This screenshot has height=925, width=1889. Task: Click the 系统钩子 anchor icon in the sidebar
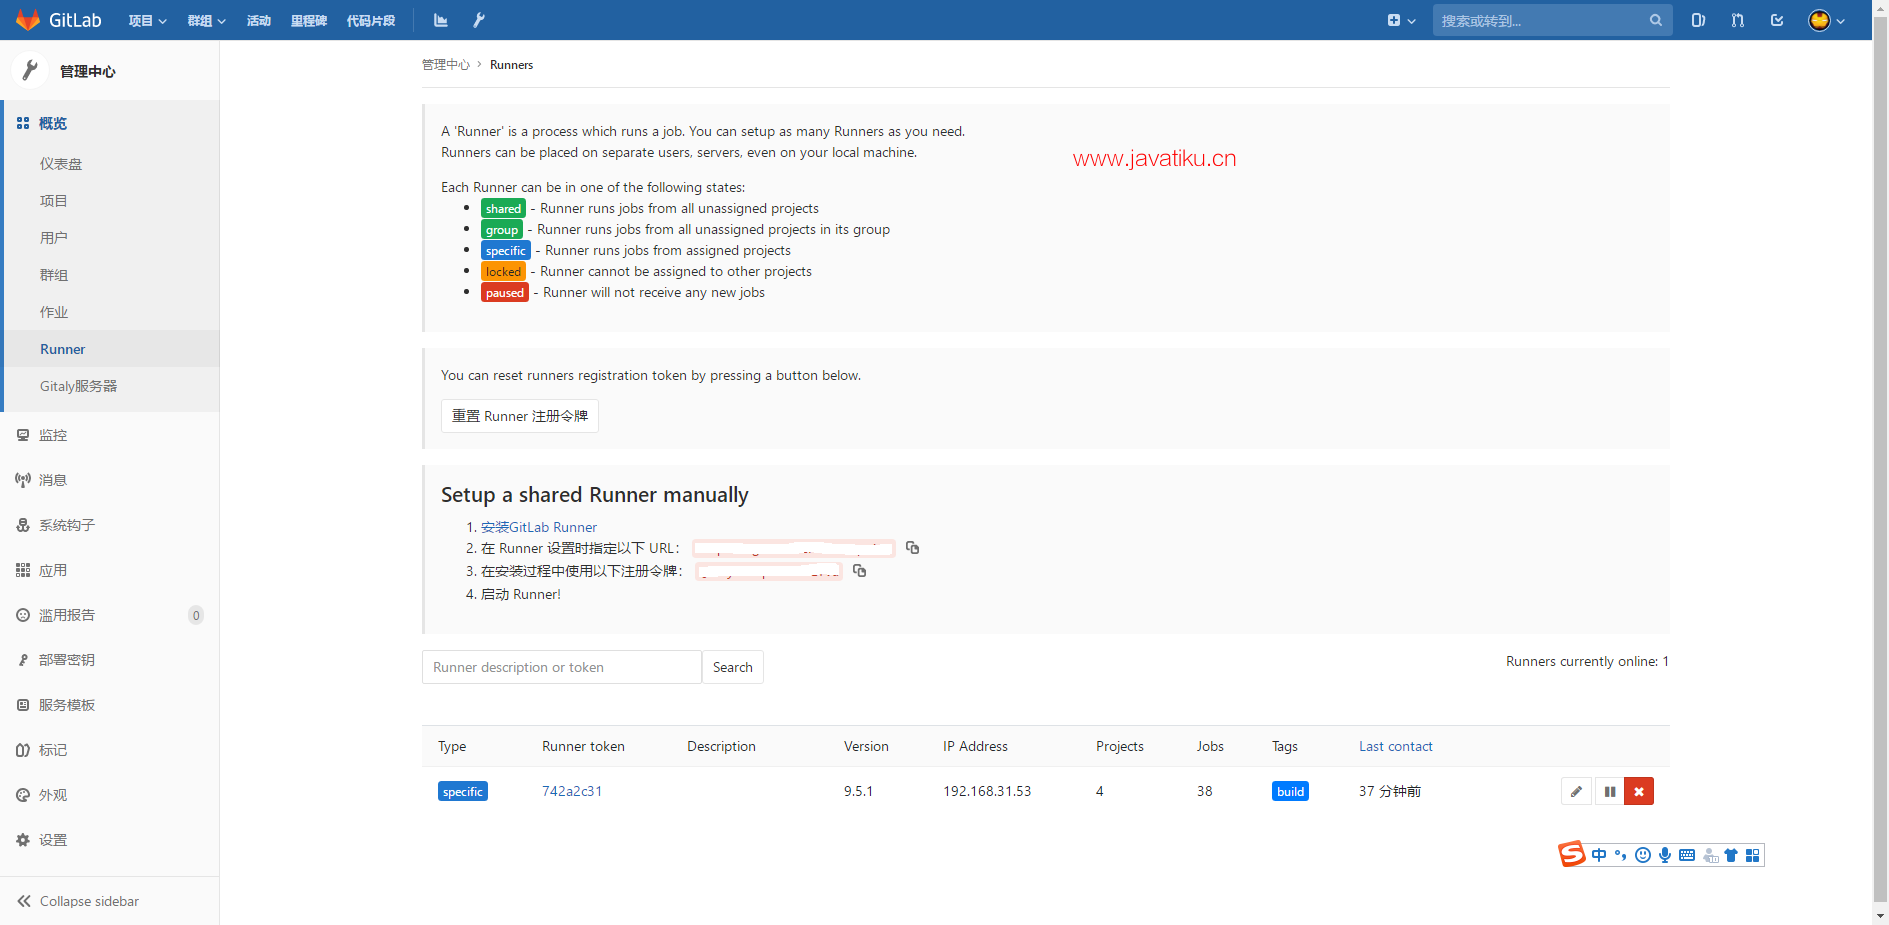point(23,525)
